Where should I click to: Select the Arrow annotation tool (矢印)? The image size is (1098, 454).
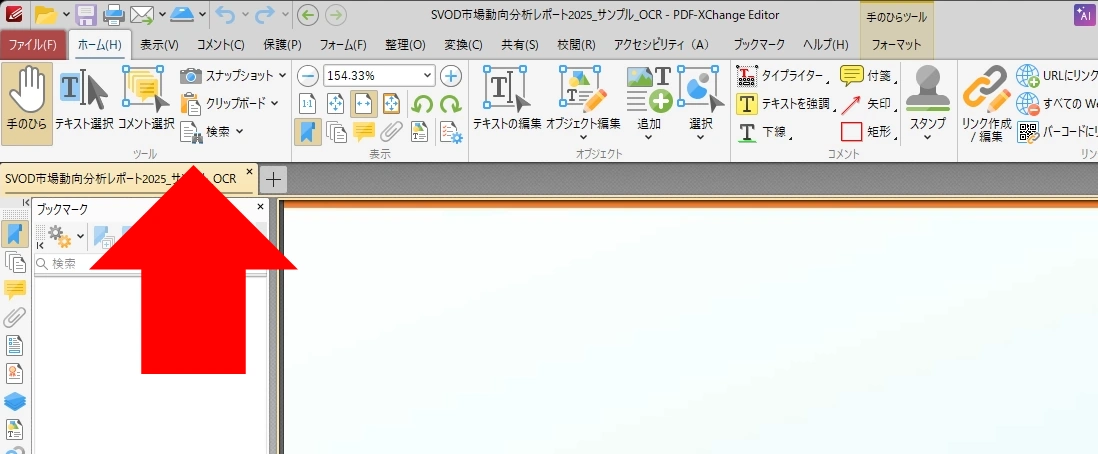click(868, 104)
